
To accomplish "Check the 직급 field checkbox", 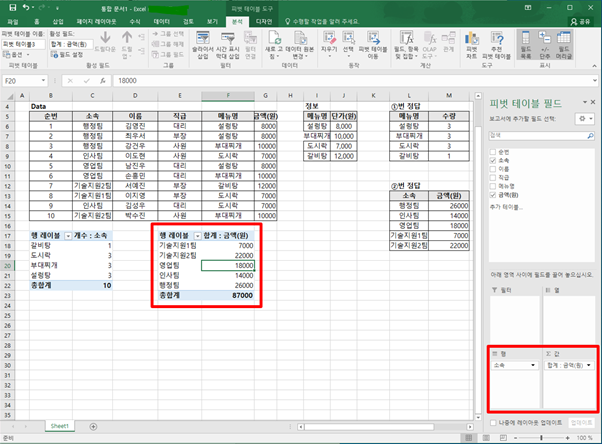I will [x=493, y=177].
